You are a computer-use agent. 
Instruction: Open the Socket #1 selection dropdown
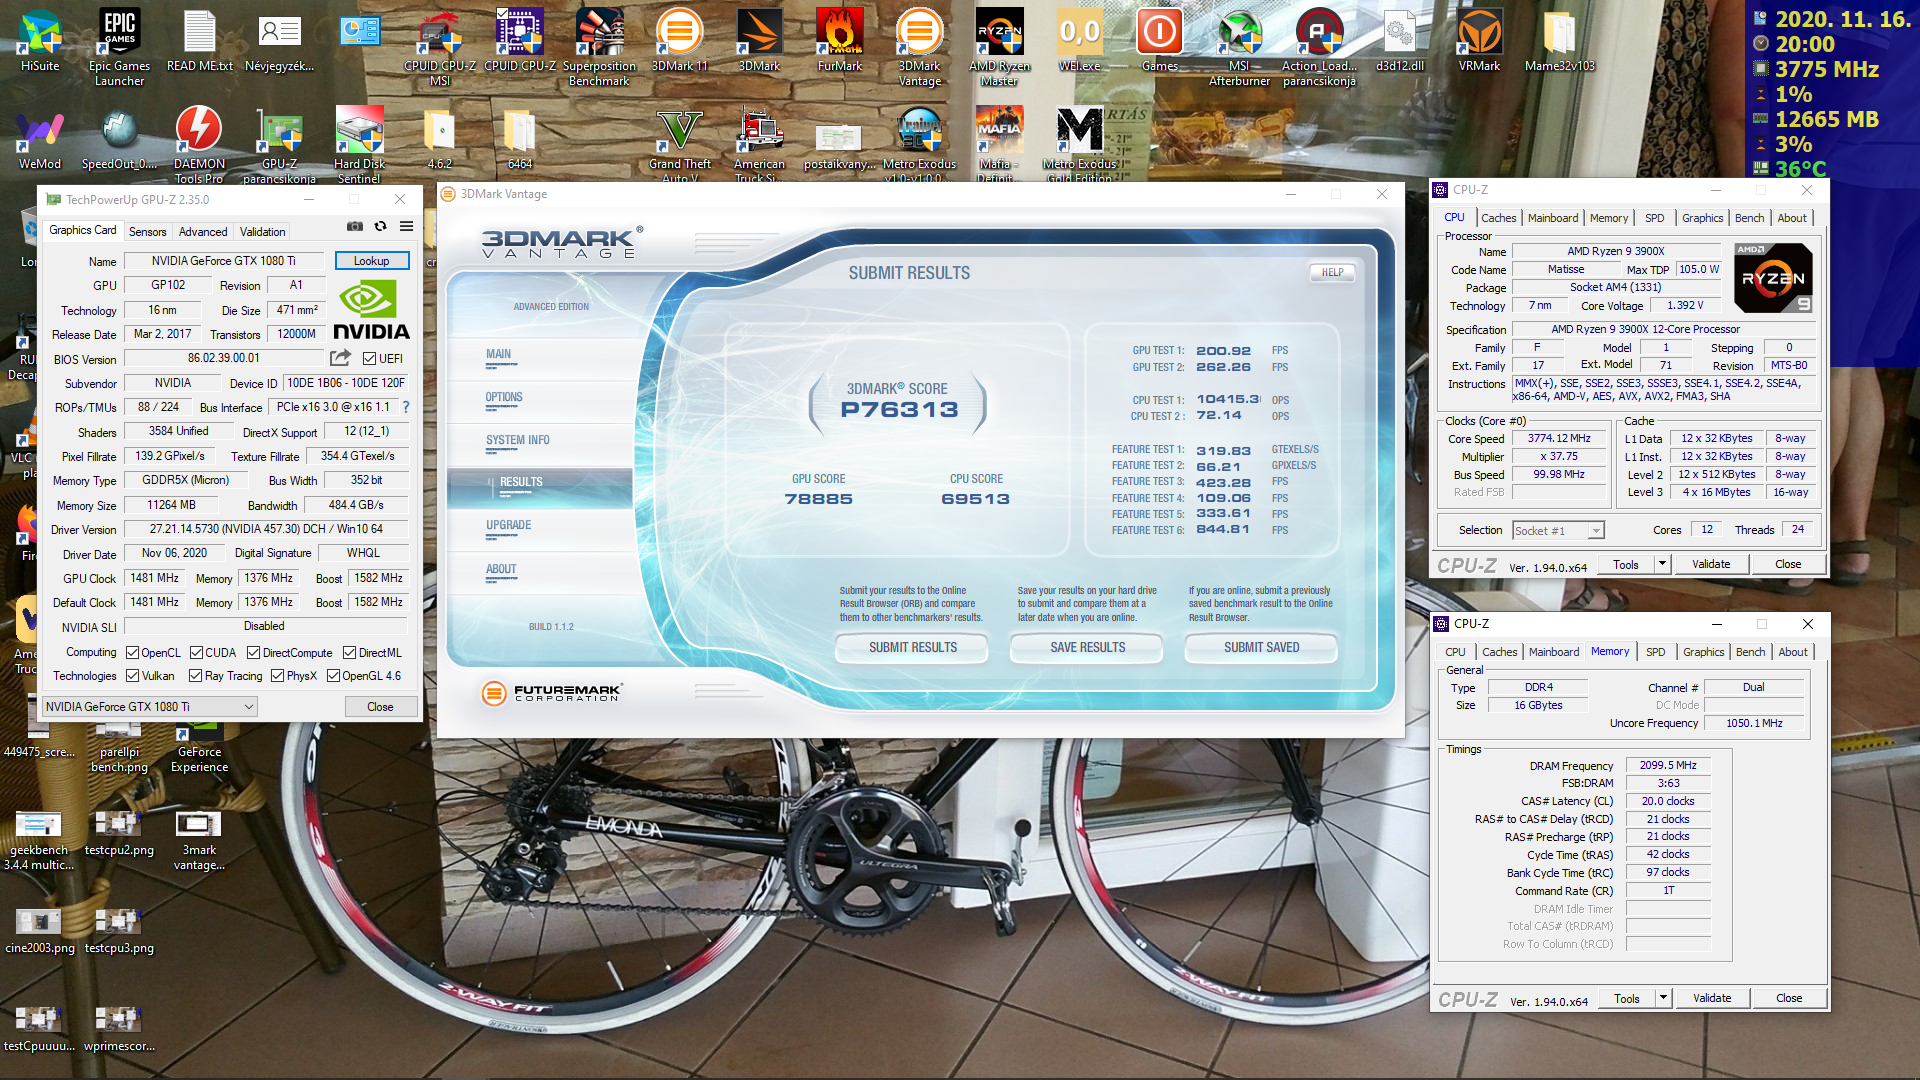pyautogui.click(x=1557, y=530)
